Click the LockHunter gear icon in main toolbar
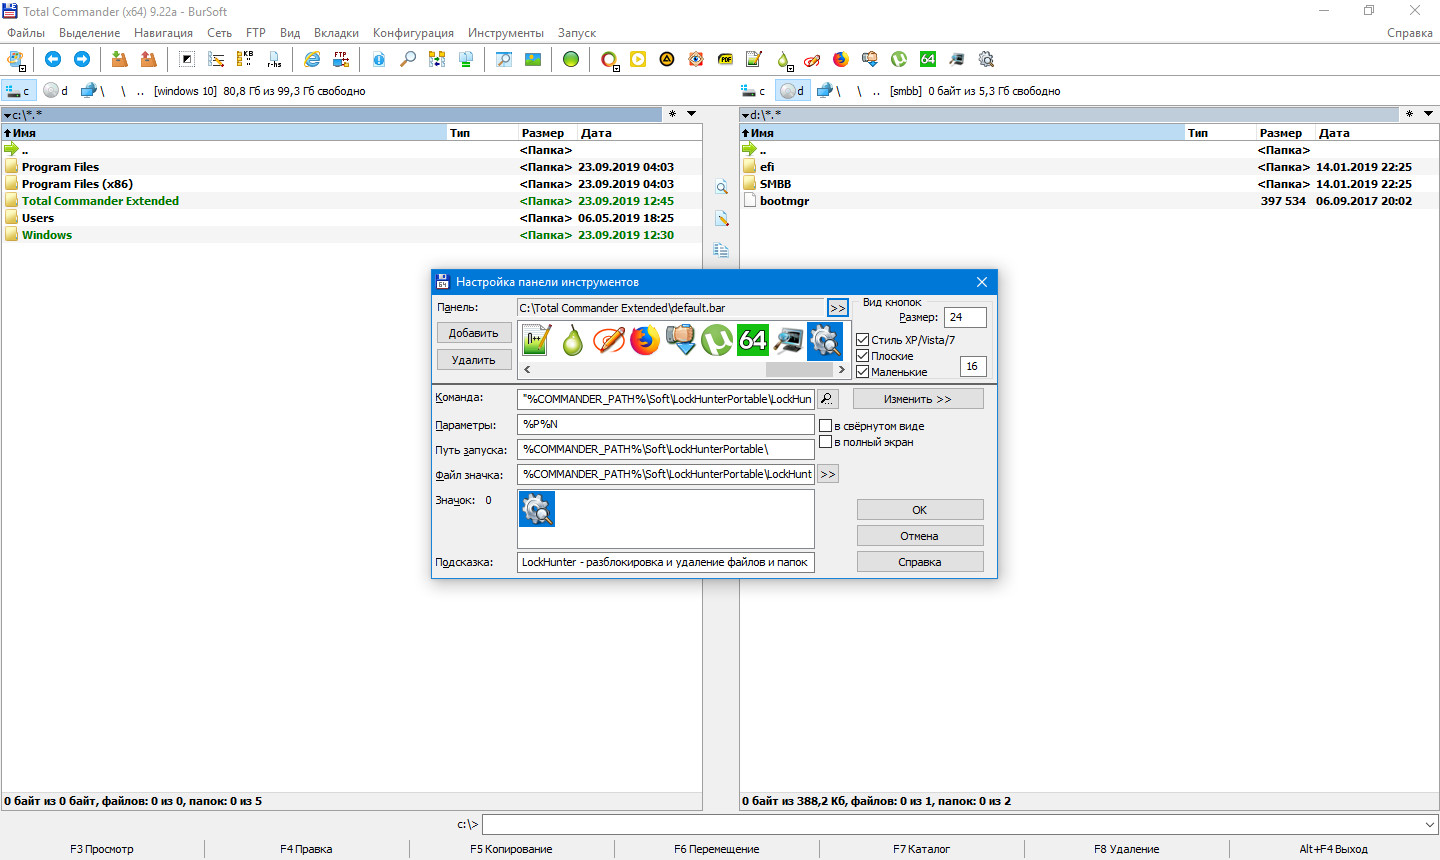 pos(986,59)
